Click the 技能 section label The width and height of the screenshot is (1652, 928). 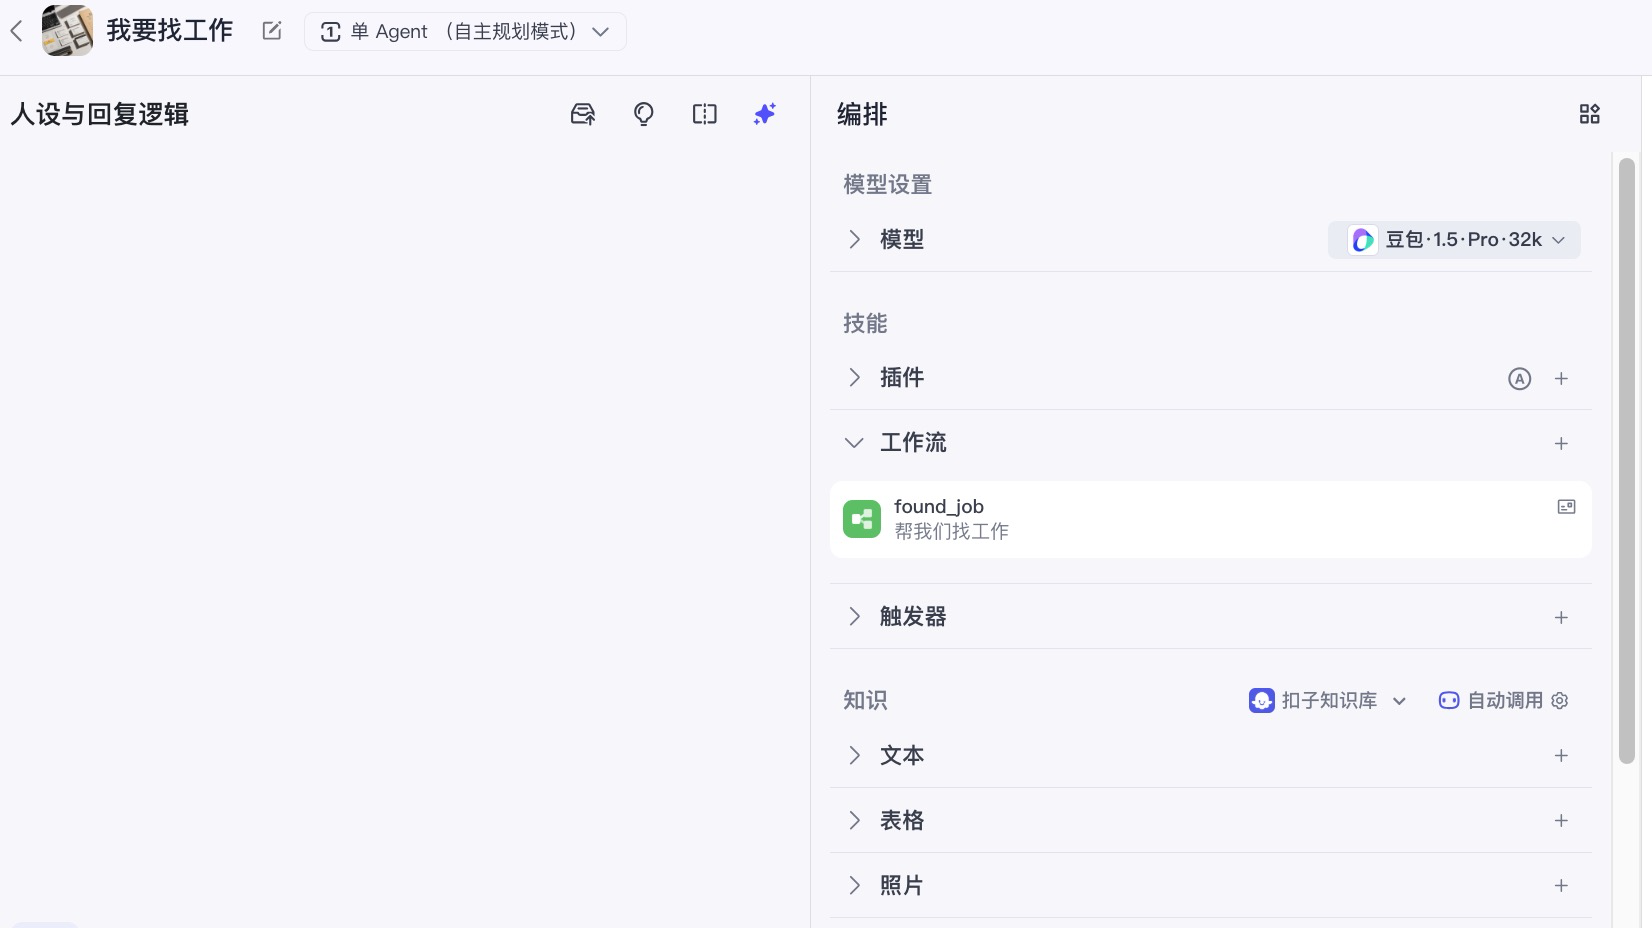(x=865, y=323)
